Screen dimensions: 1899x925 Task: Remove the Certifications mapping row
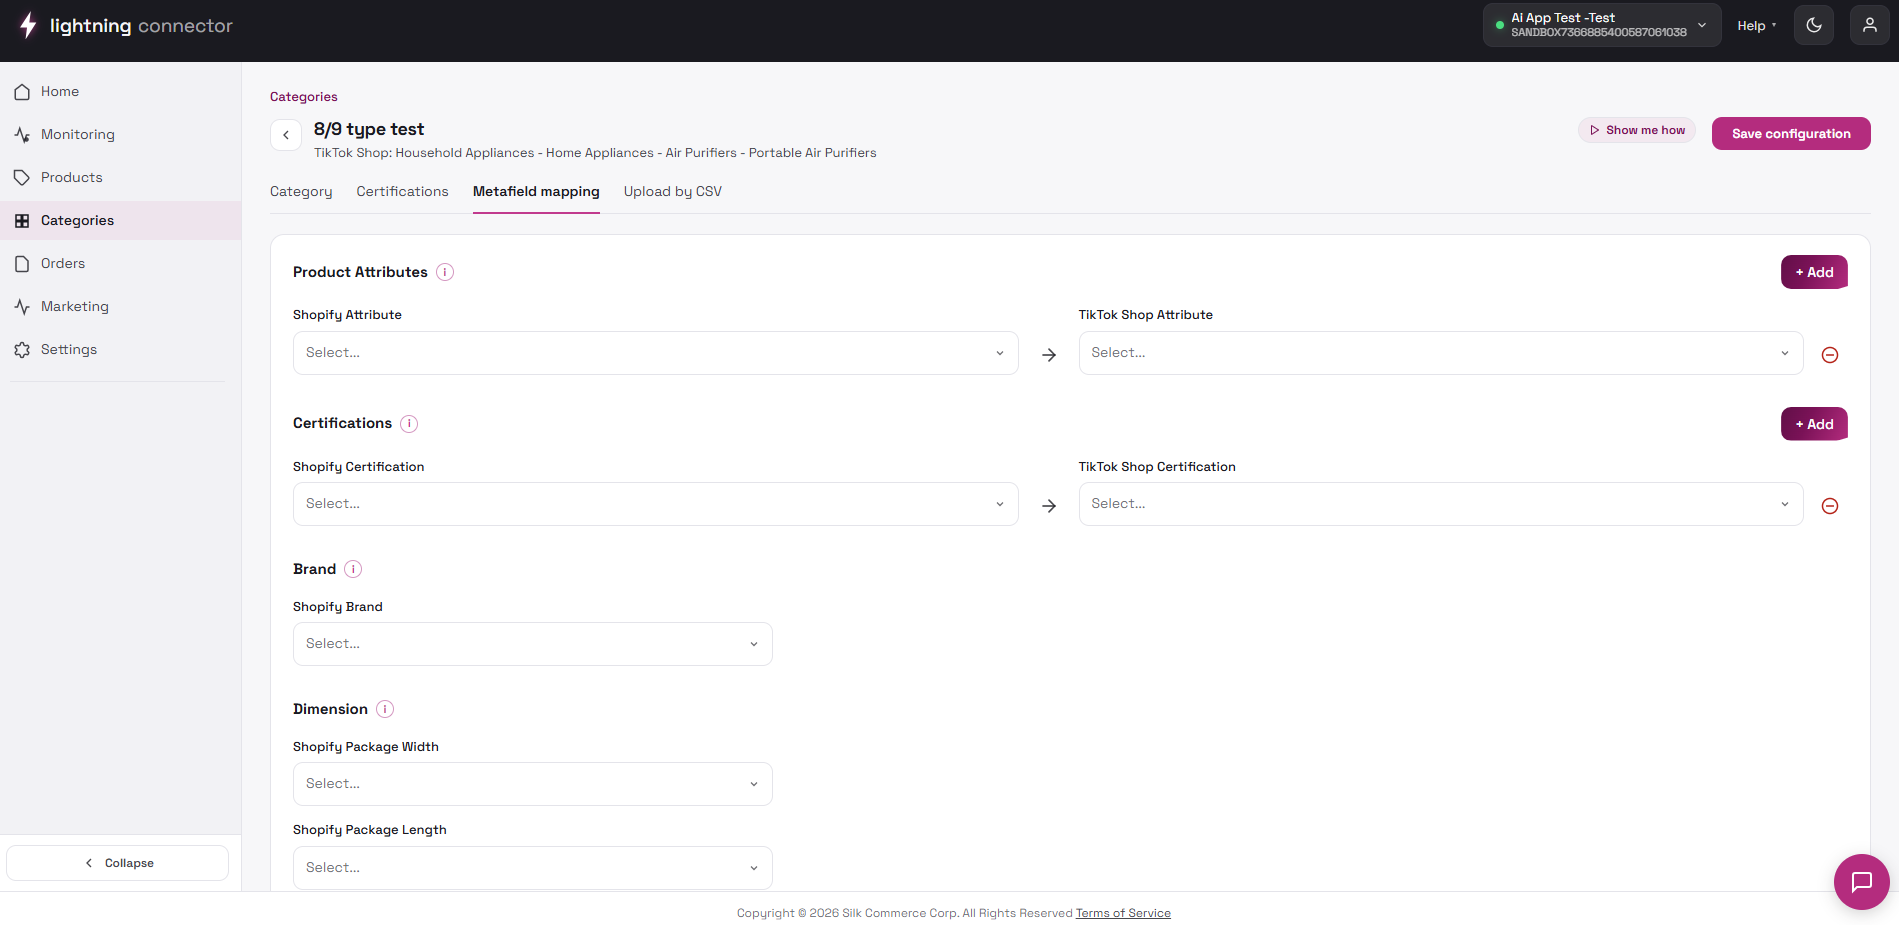(x=1830, y=506)
